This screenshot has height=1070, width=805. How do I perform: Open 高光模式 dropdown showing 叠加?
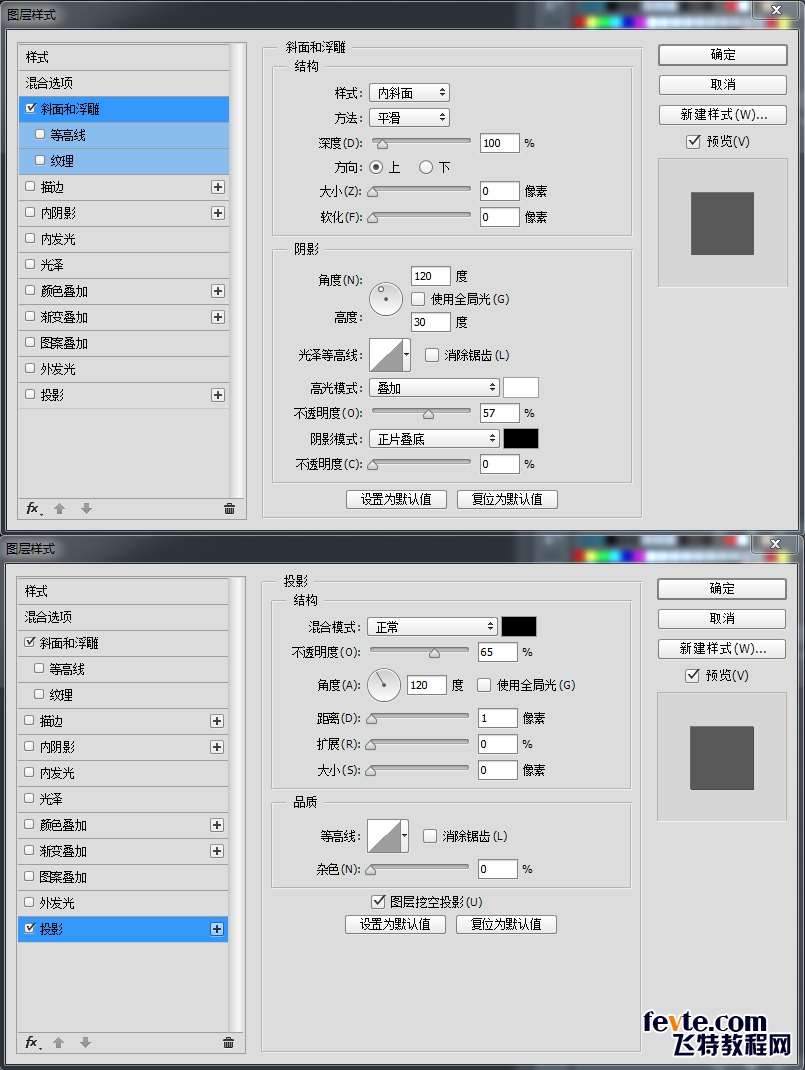point(435,388)
